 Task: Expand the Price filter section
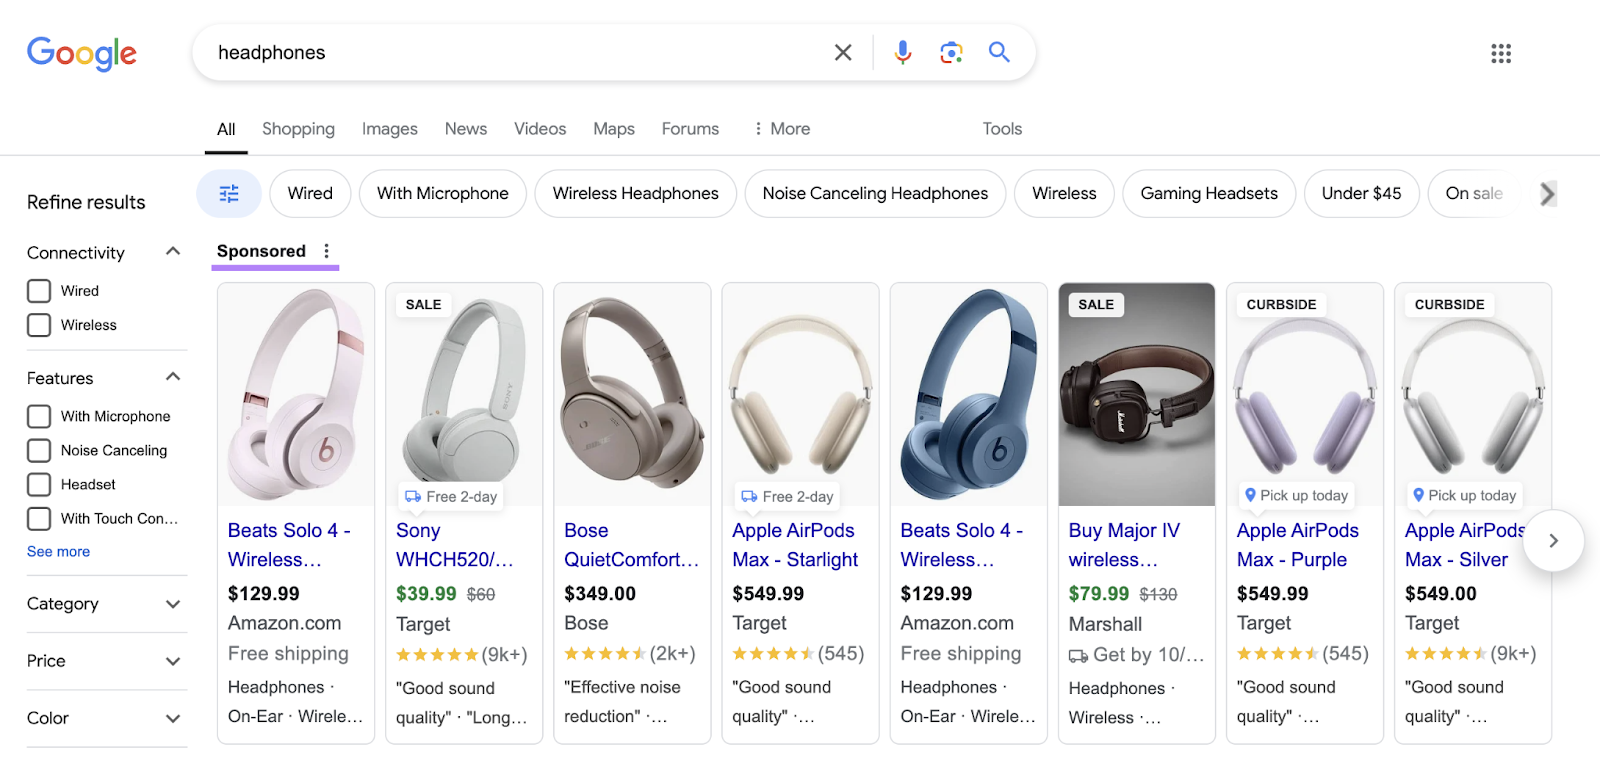point(105,661)
